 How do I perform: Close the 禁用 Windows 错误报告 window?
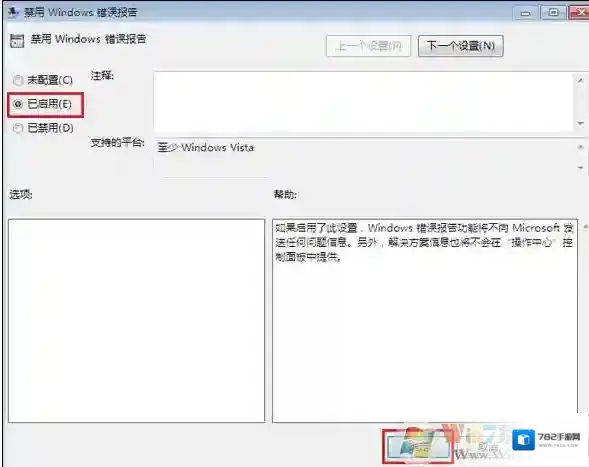point(579,13)
